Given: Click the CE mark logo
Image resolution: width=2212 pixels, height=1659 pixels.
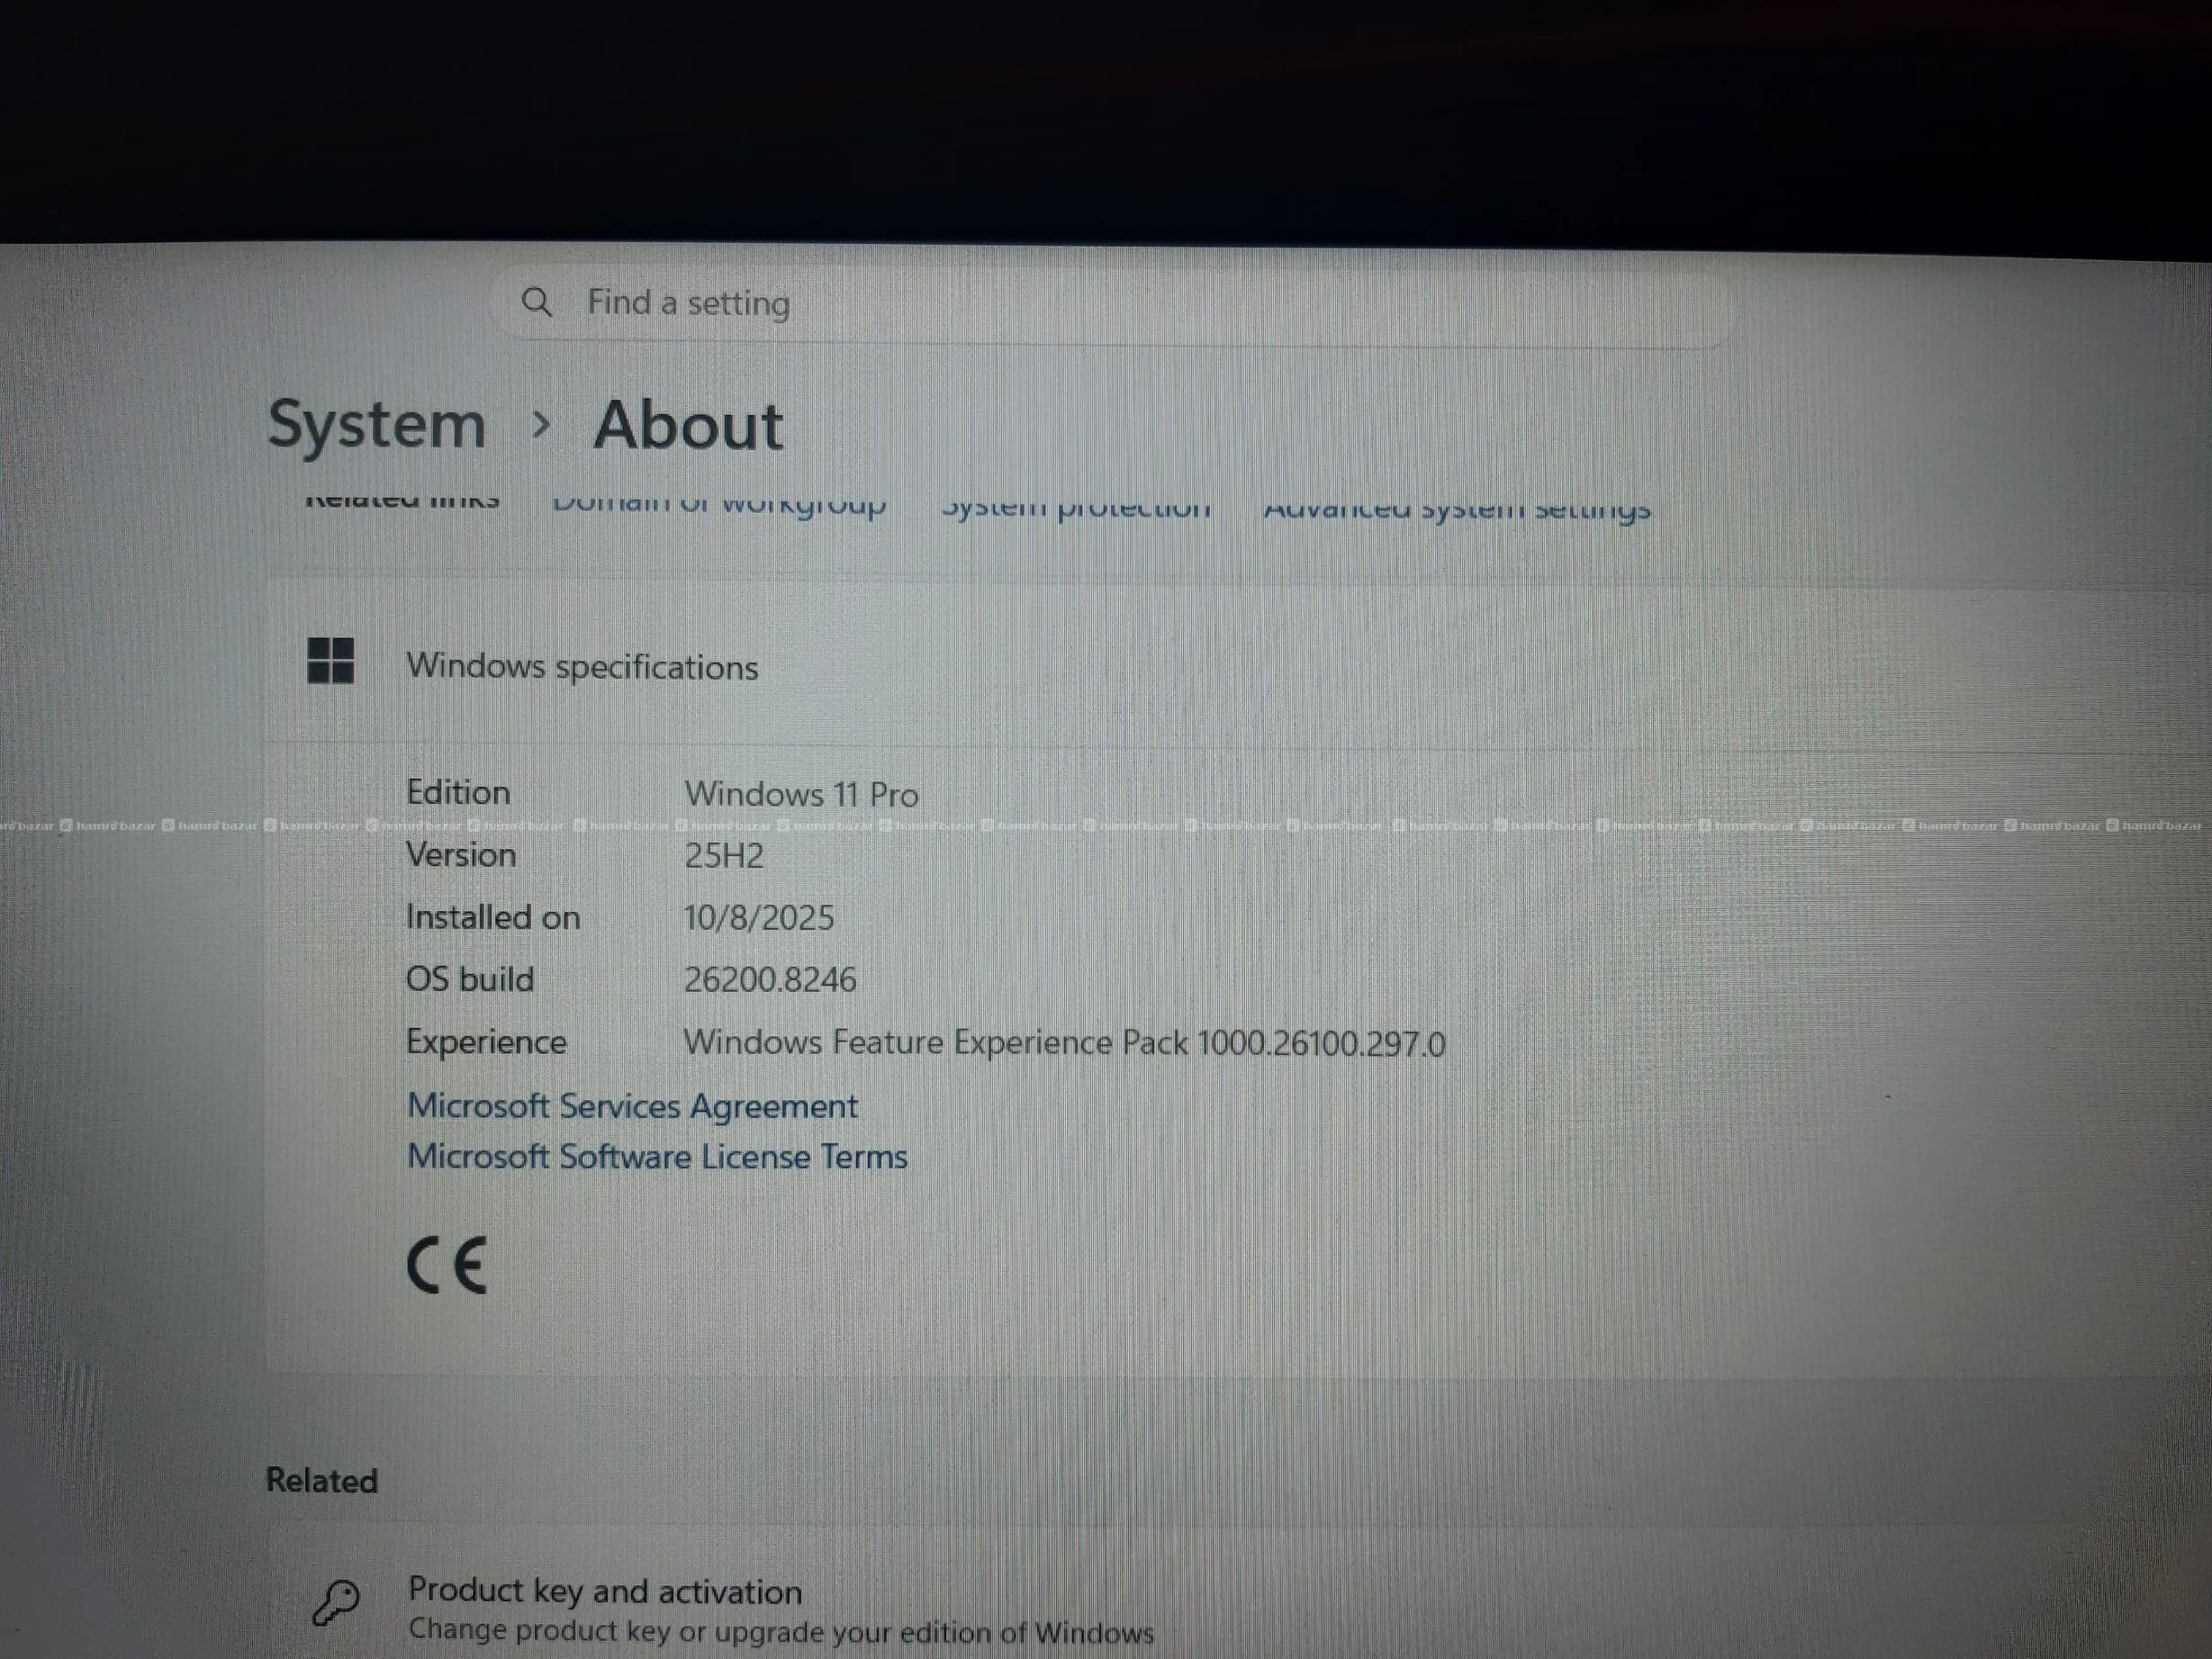Looking at the screenshot, I should [447, 1265].
